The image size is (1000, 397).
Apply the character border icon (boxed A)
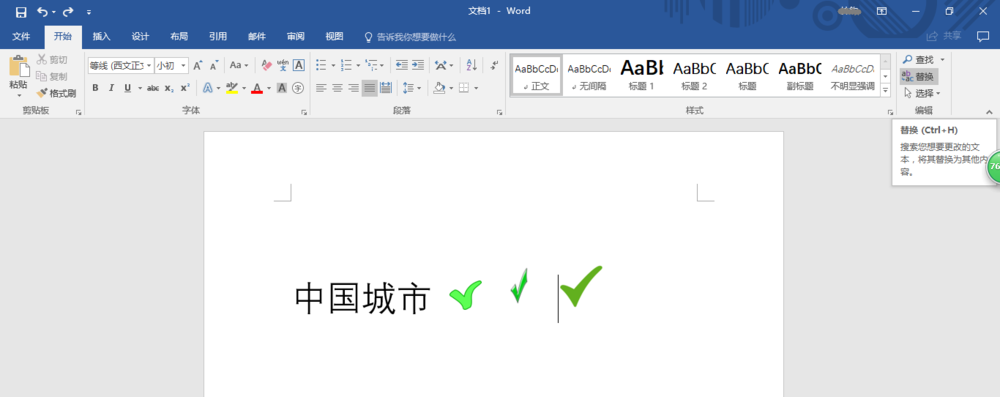click(x=298, y=65)
